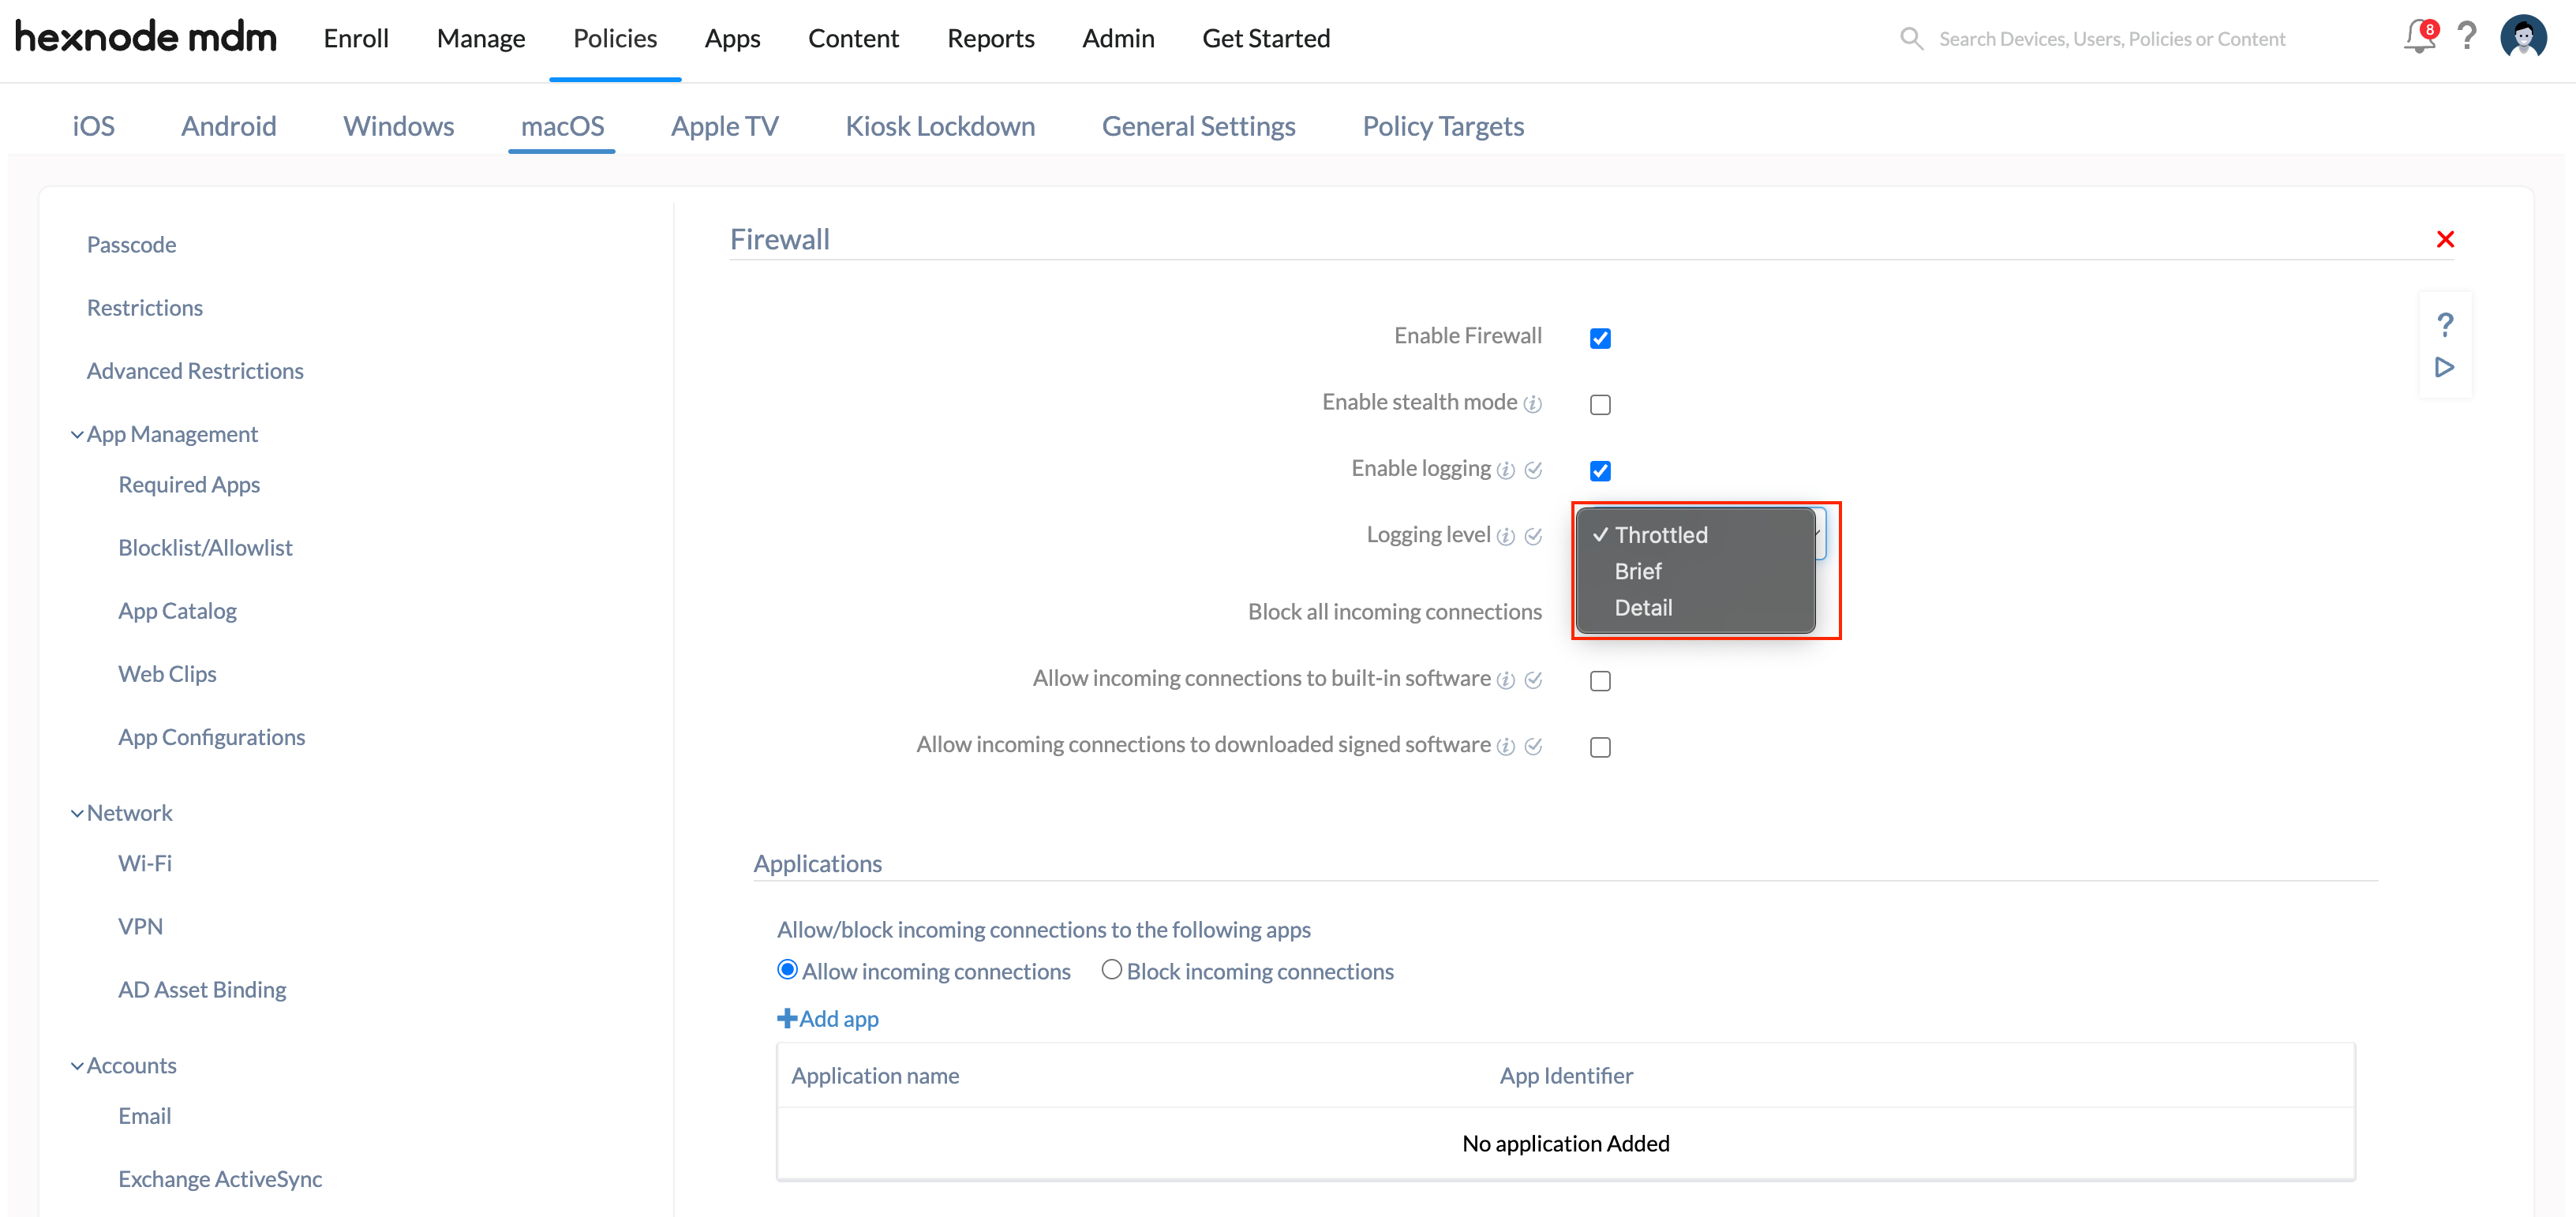
Task: Open AD Asset Binding settings
Action: pyautogui.click(x=202, y=989)
